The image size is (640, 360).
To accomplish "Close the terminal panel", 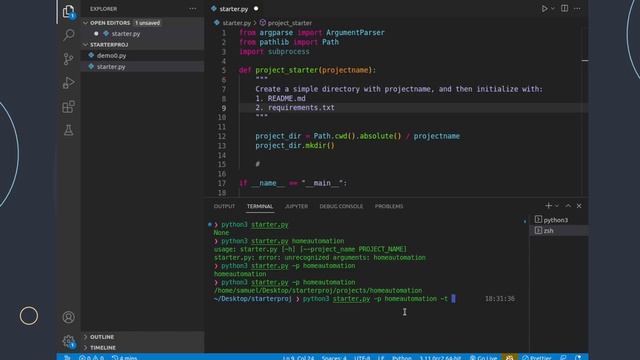I will coord(579,206).
